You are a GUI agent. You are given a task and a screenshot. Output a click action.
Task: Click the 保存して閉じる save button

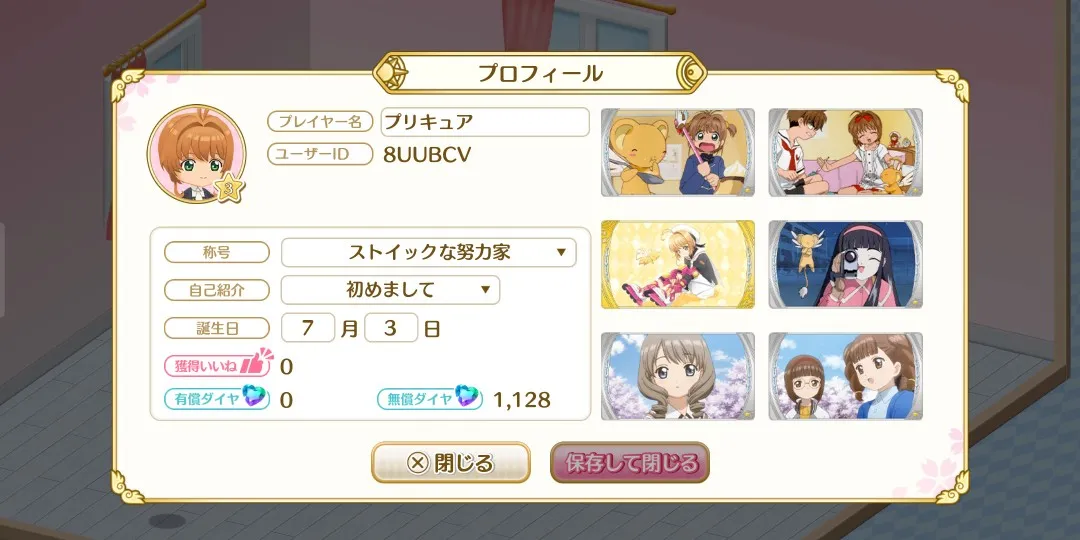point(630,463)
